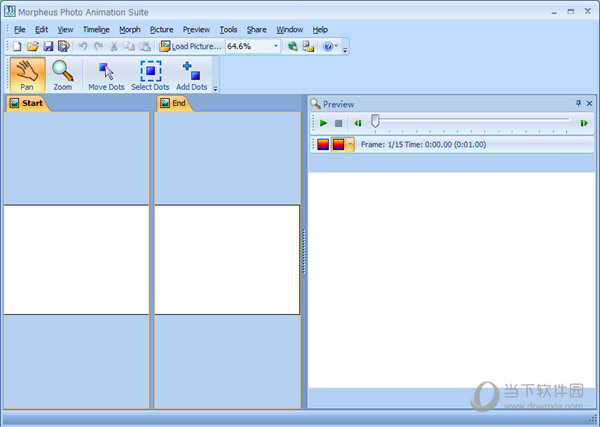Screen dimensions: 600x427
Task: Open the Help menu
Action: tap(320, 30)
